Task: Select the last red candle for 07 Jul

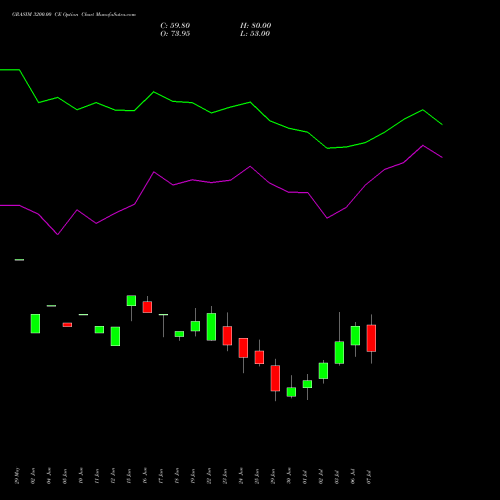Action: point(371,338)
